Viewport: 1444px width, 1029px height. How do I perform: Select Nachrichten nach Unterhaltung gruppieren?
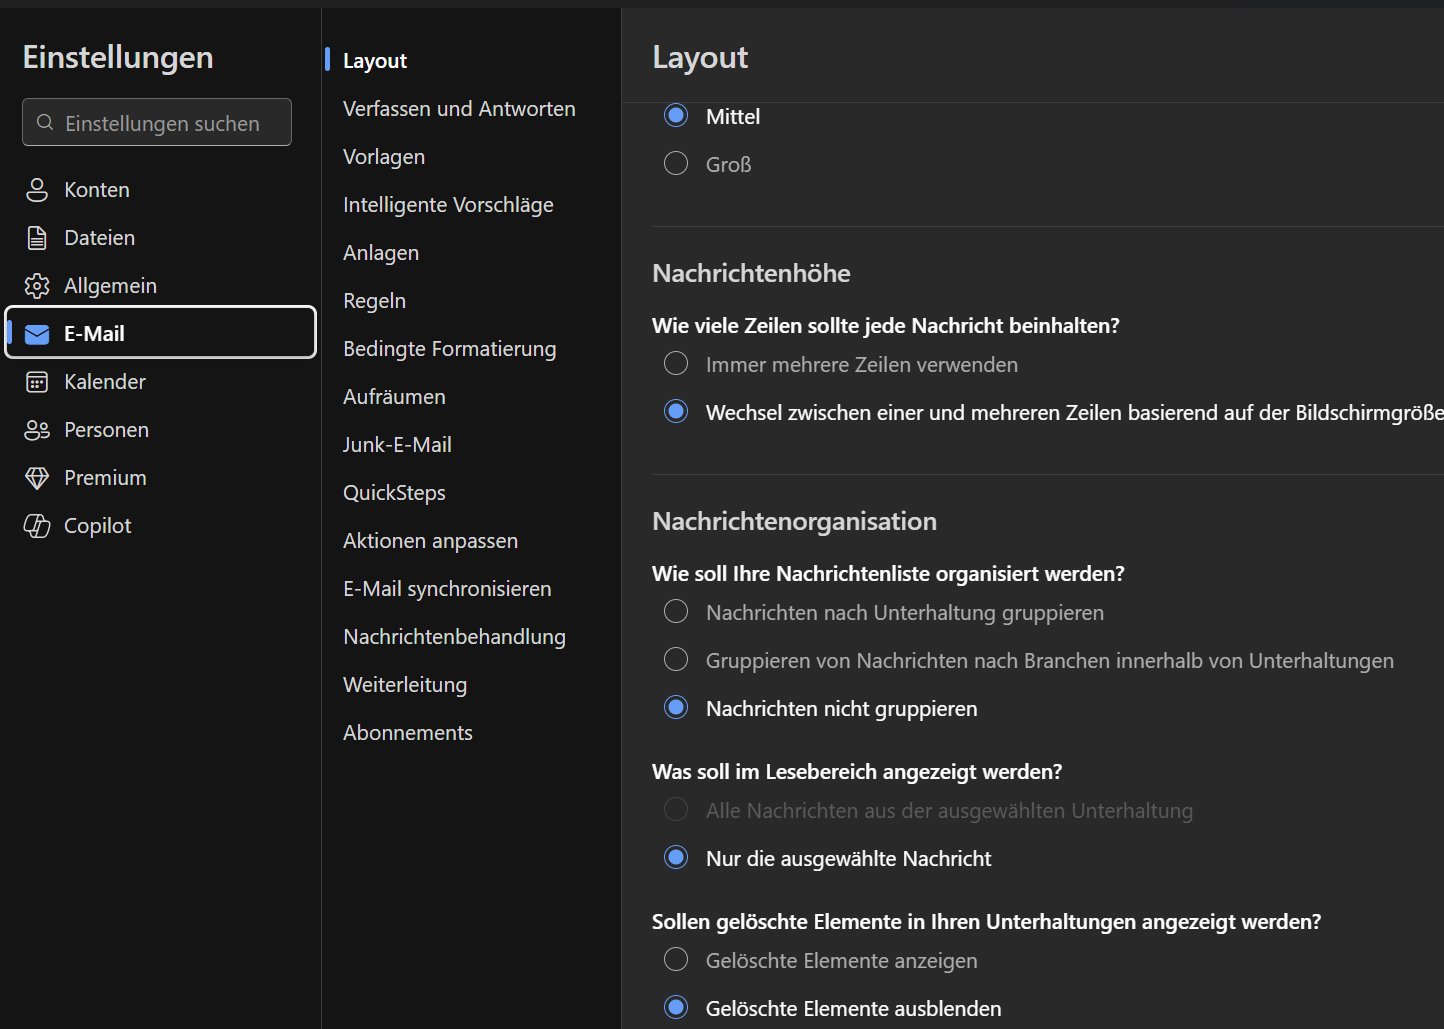tap(676, 612)
